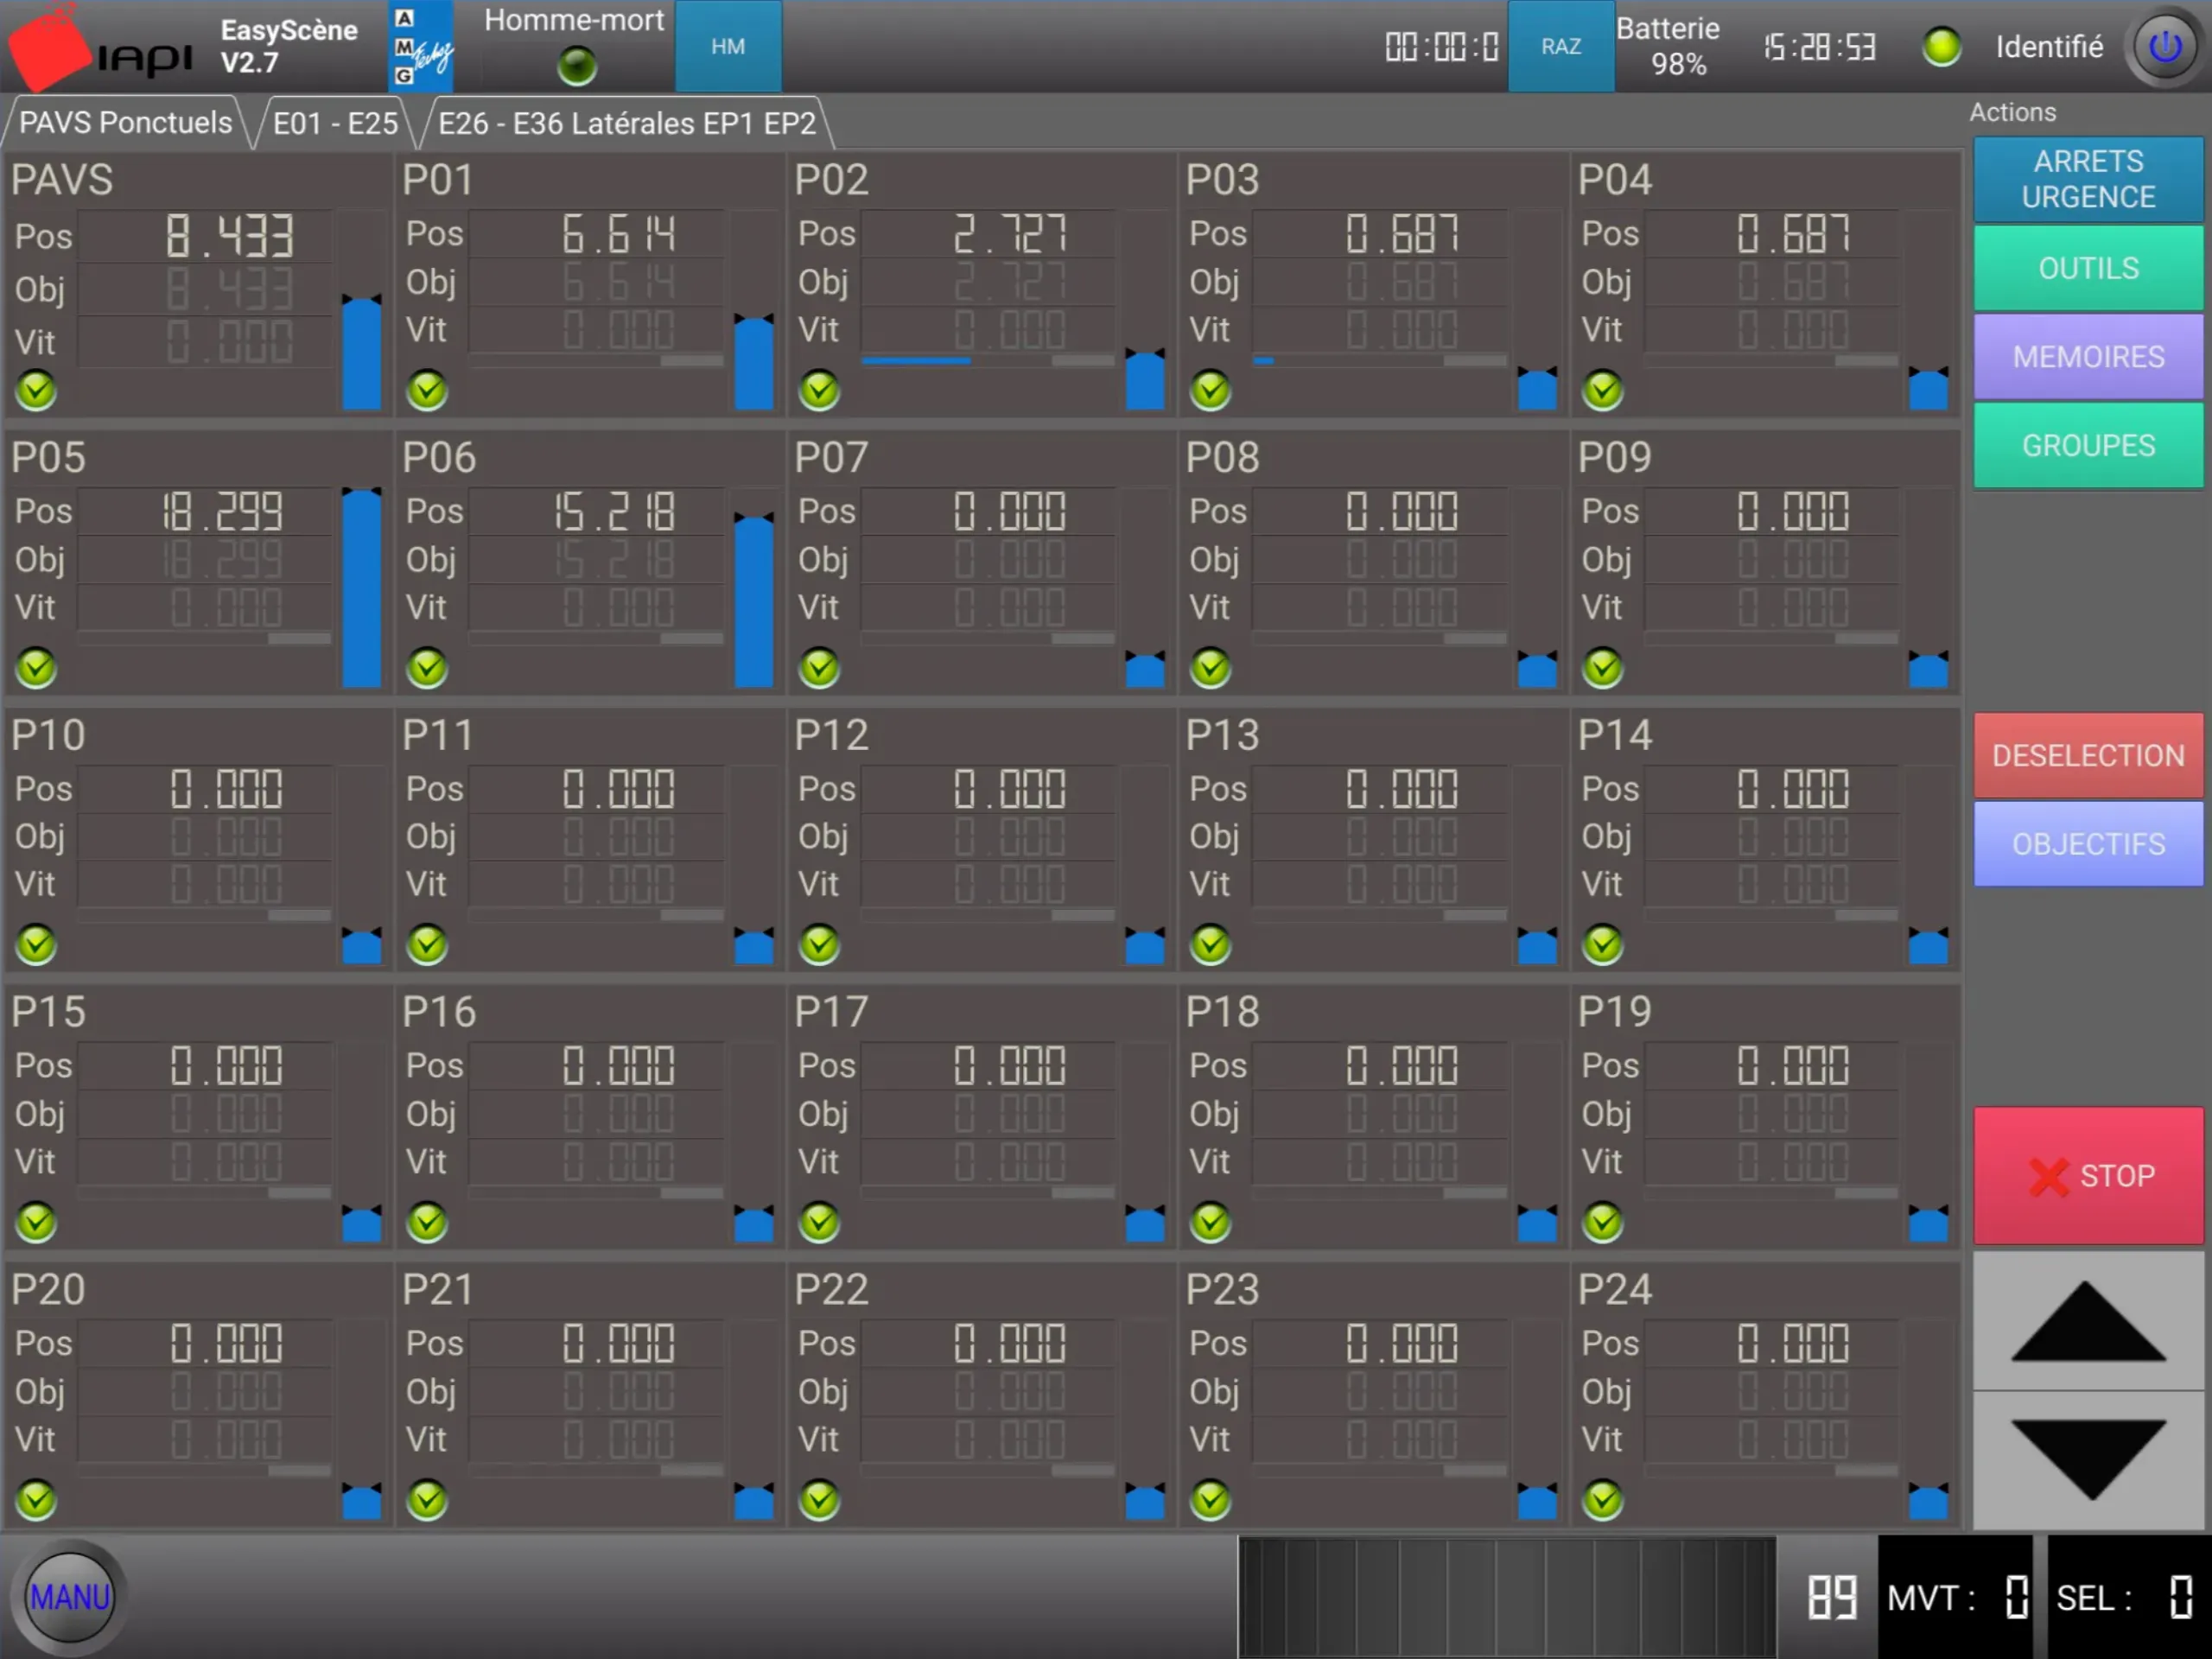Screen dimensions: 2212x1659
Task: Click the P21 green check status icon
Action: (427, 1499)
